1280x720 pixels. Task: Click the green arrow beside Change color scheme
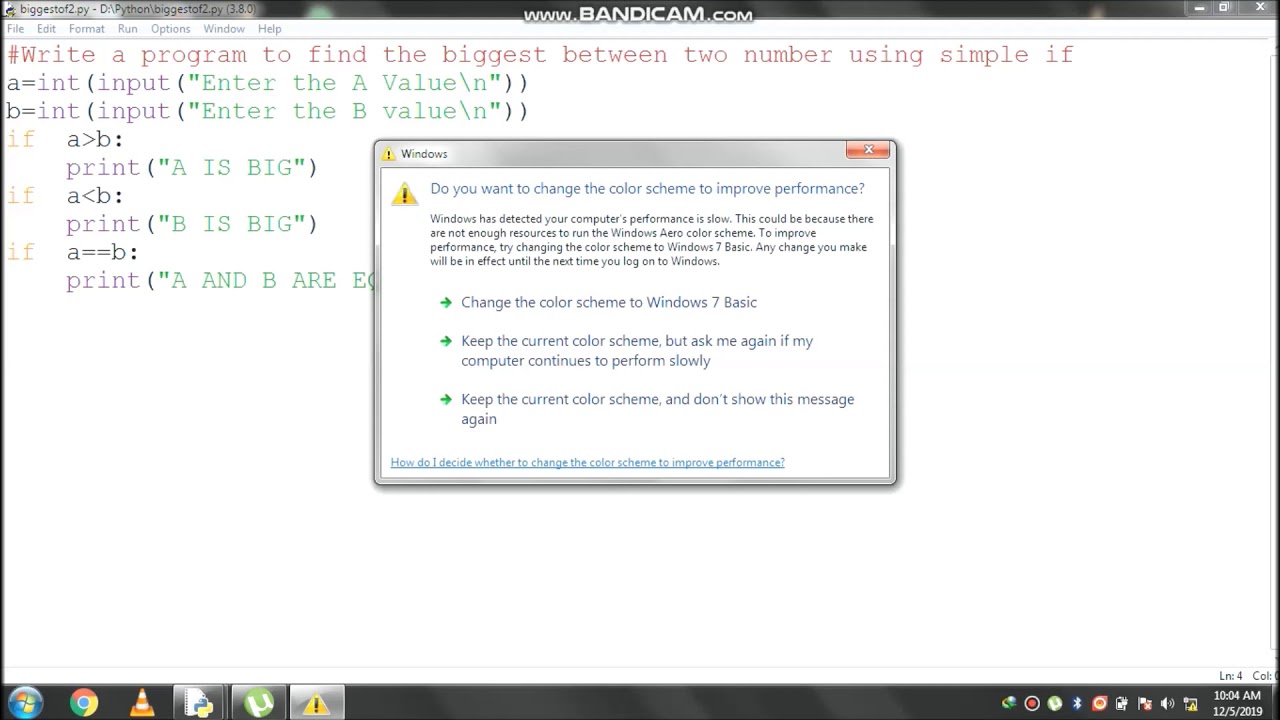coord(446,302)
